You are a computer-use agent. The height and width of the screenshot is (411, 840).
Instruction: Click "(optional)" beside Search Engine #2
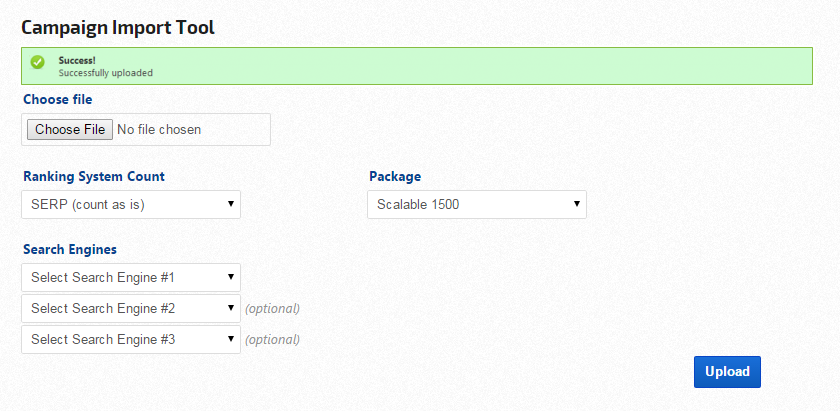(272, 309)
